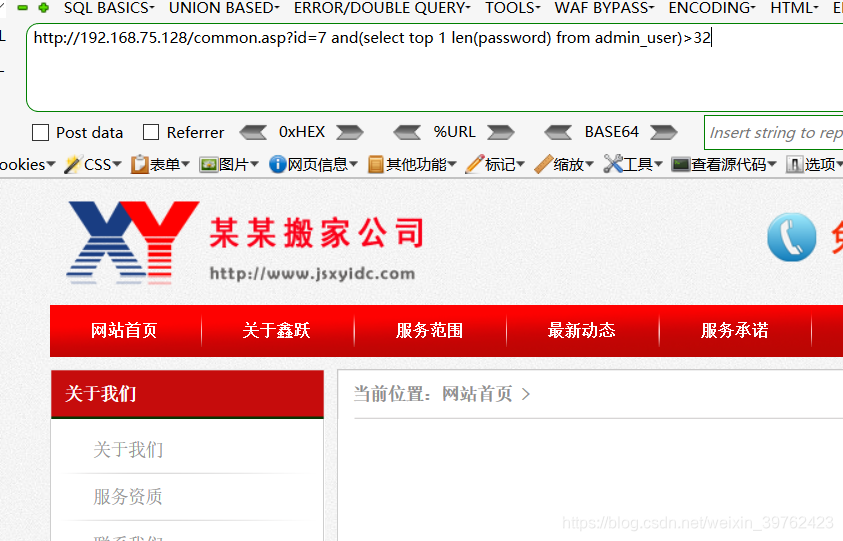Click the 某某搬家公司 company title

point(317,233)
